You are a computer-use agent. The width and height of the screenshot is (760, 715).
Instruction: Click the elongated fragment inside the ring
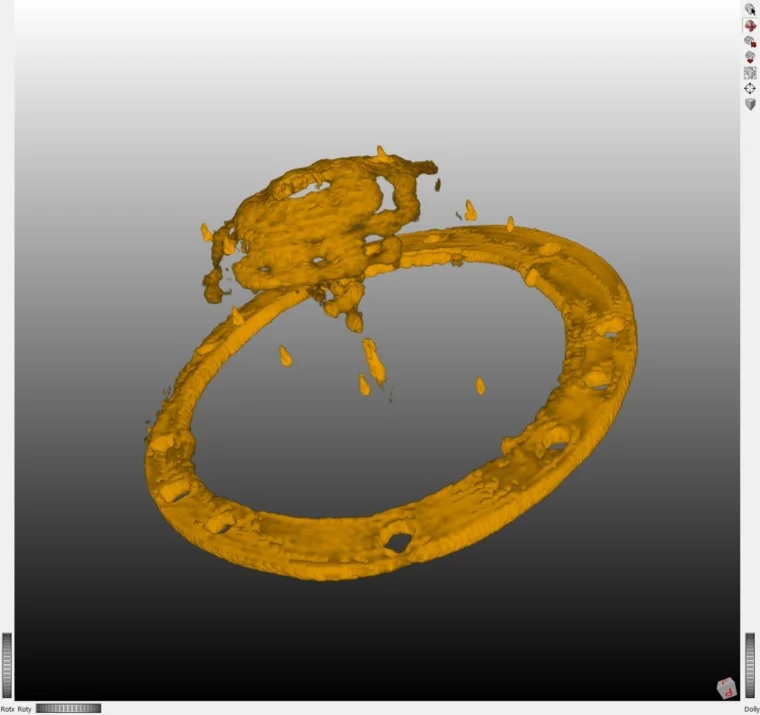374,361
